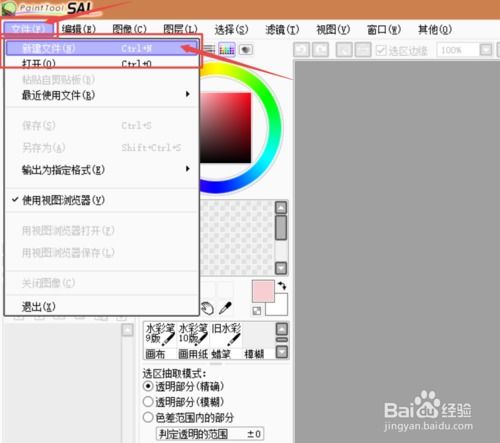Choose 打开(O) from File menu
Screen dimensions: 500x443
coord(102,63)
